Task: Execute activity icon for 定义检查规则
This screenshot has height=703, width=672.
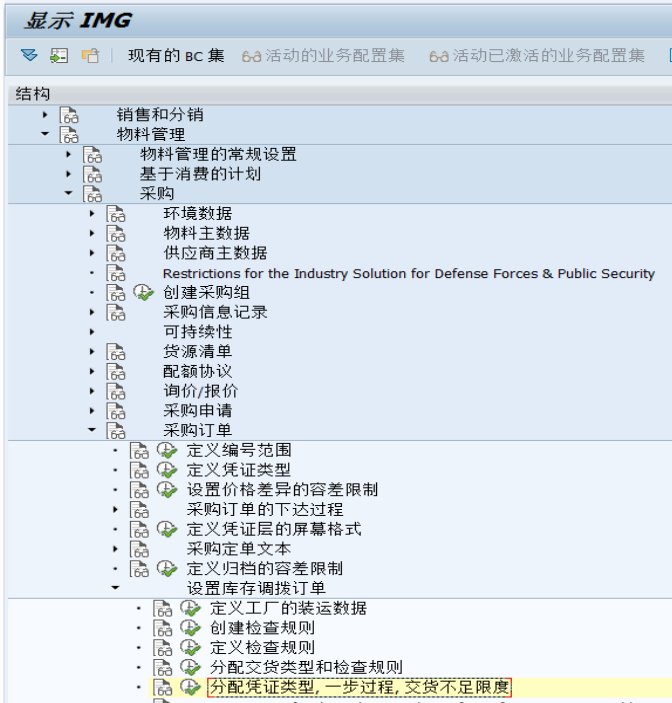Action: click(x=190, y=647)
